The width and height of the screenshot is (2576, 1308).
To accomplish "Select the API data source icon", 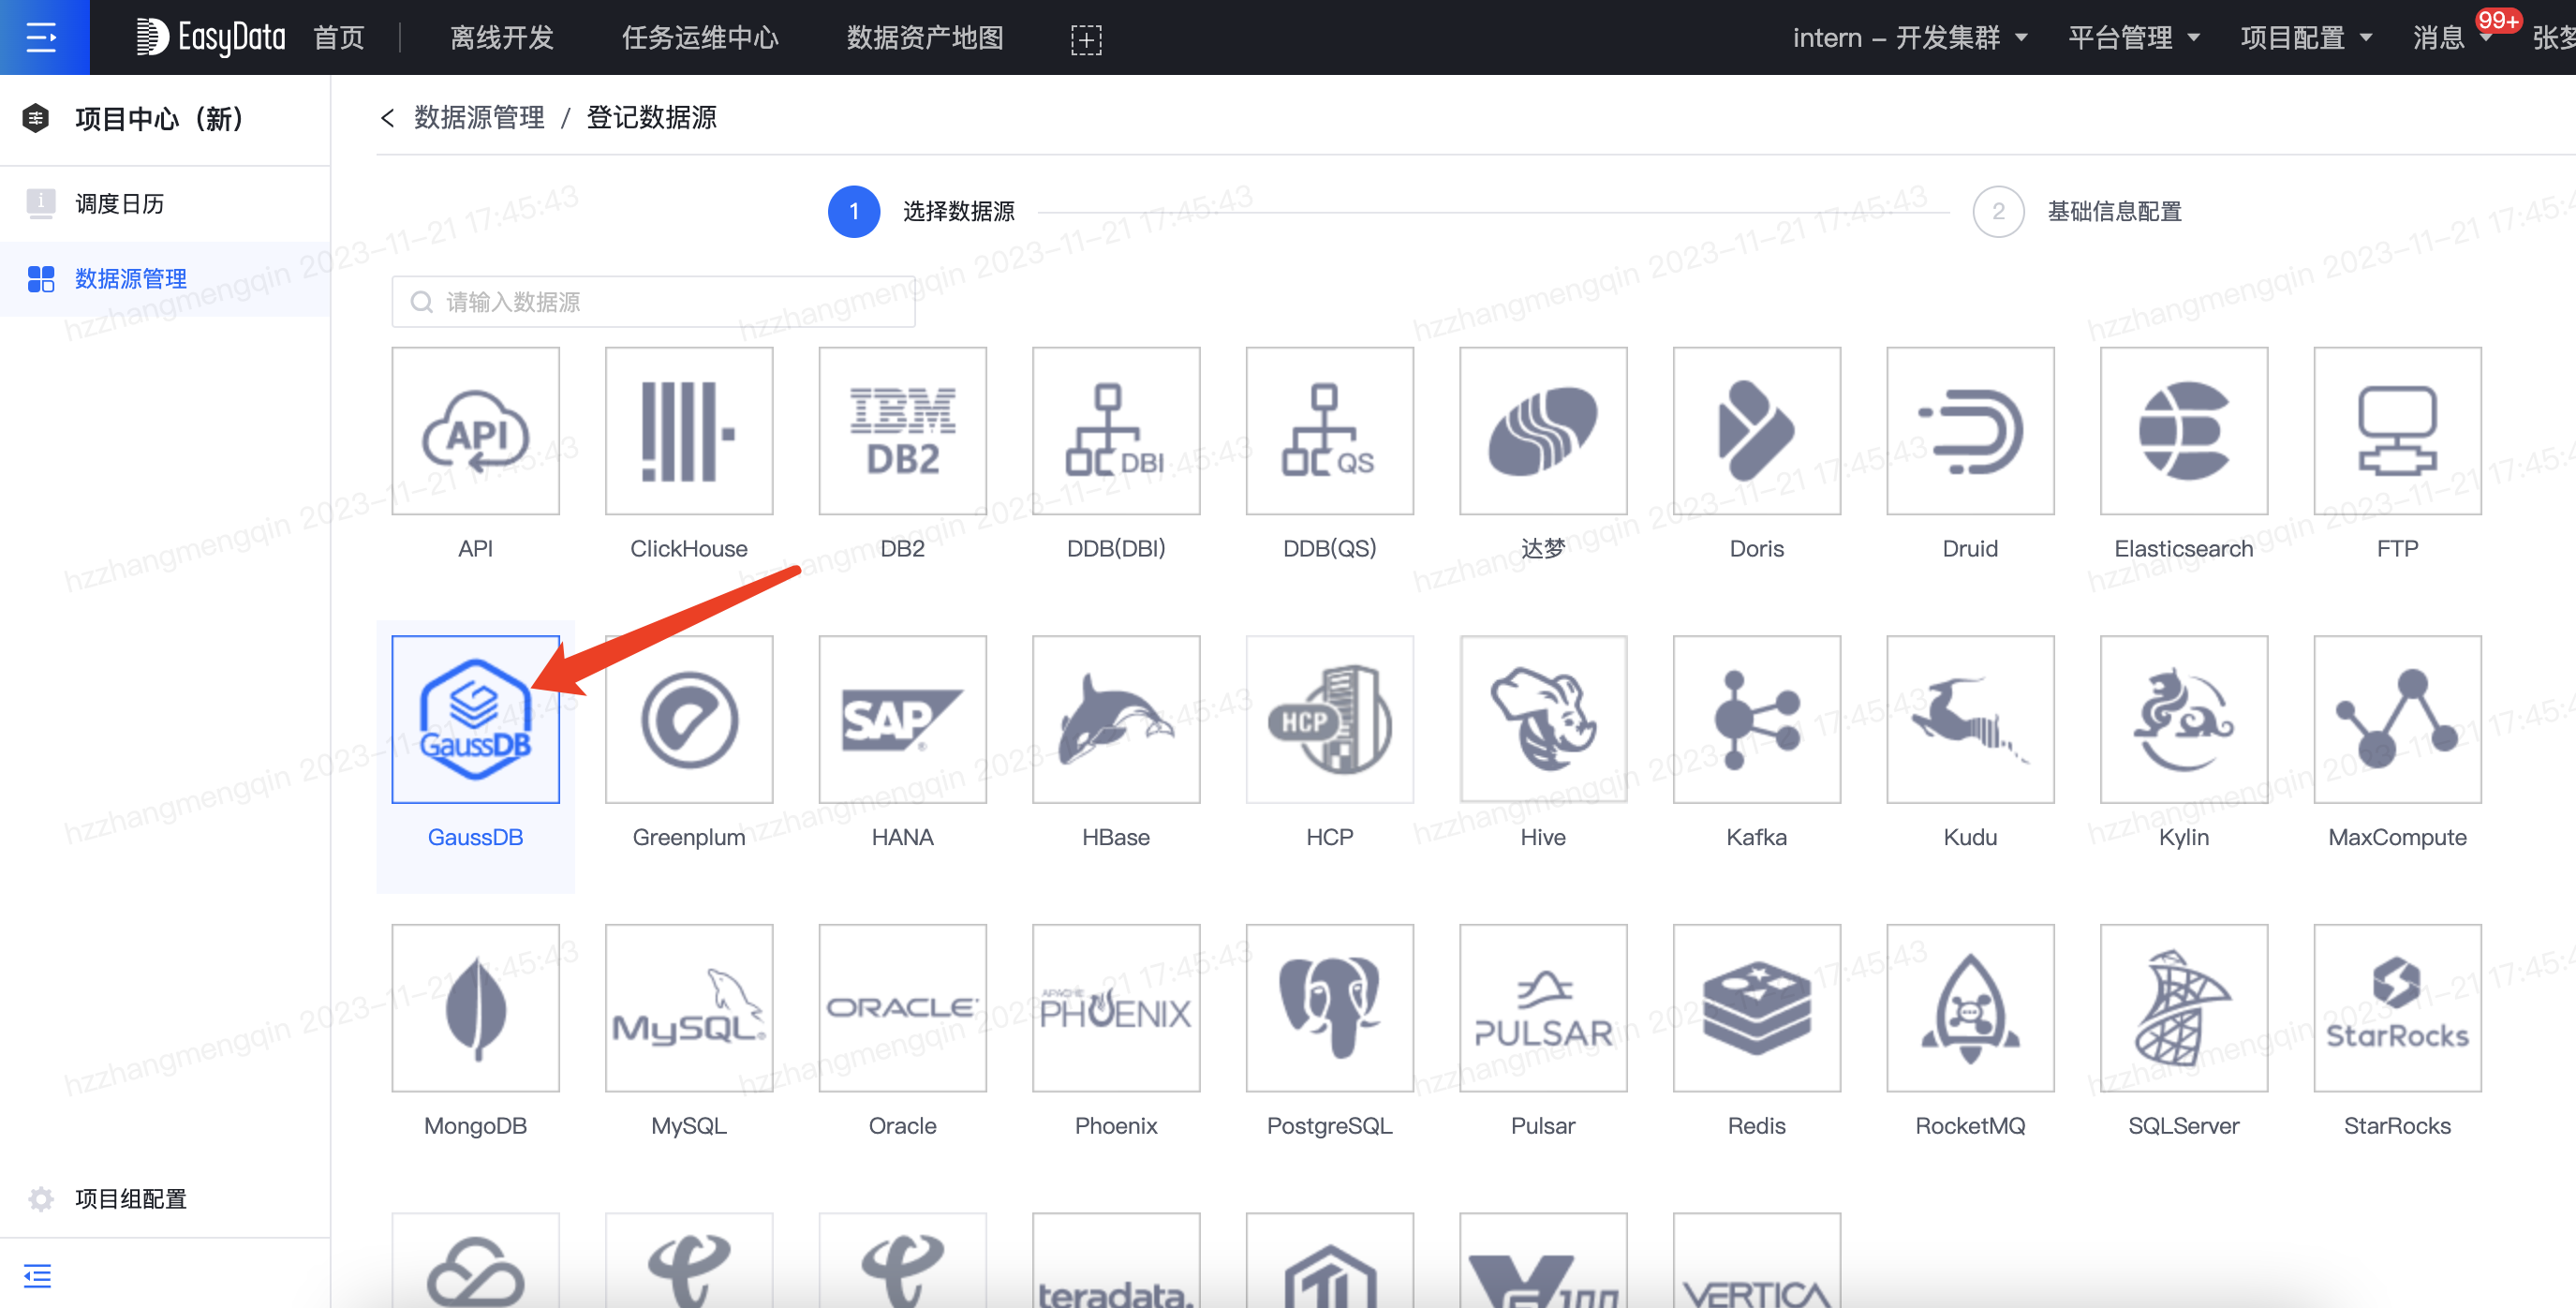I will coord(475,431).
